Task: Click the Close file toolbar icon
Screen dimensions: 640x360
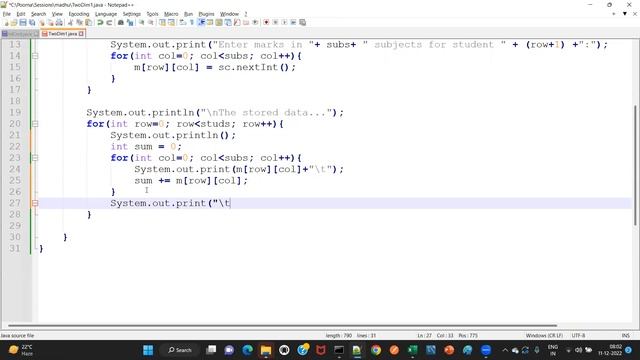Action: point(42,22)
